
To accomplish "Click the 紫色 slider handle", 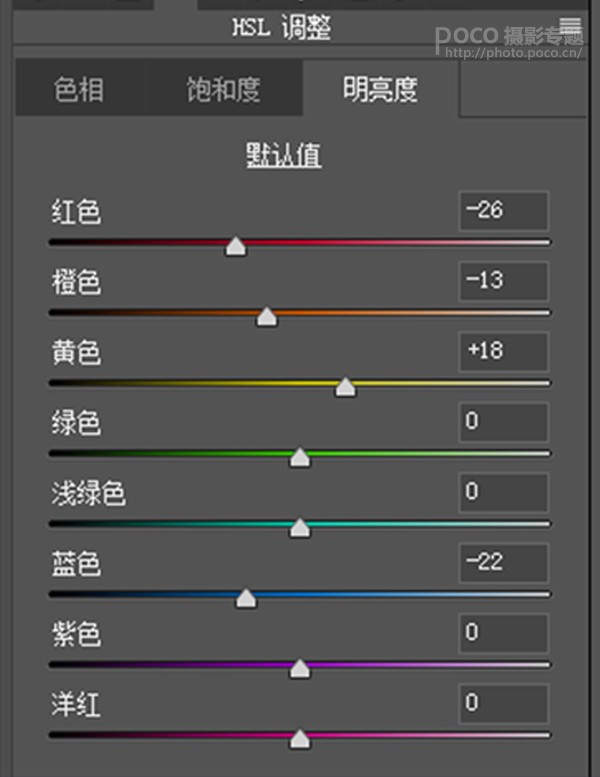I will (x=299, y=669).
